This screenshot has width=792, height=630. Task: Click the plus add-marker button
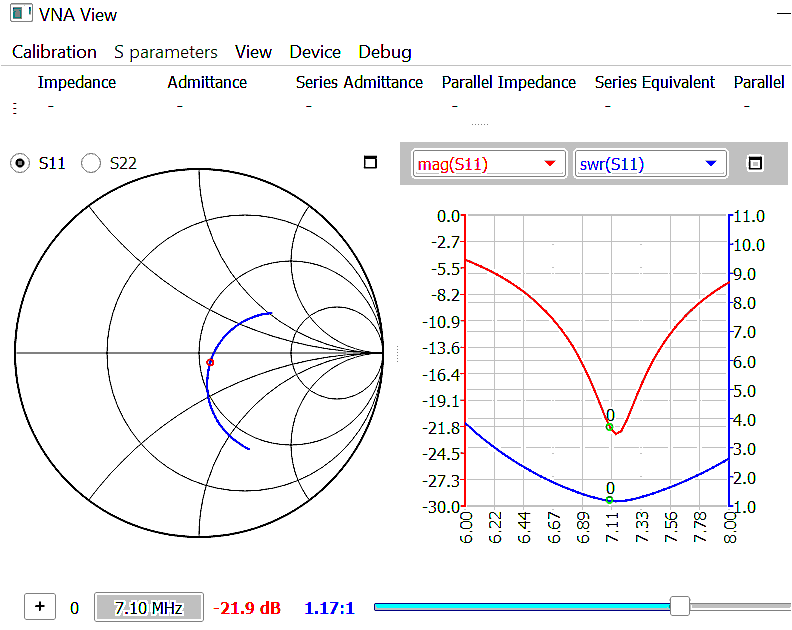click(x=40, y=606)
